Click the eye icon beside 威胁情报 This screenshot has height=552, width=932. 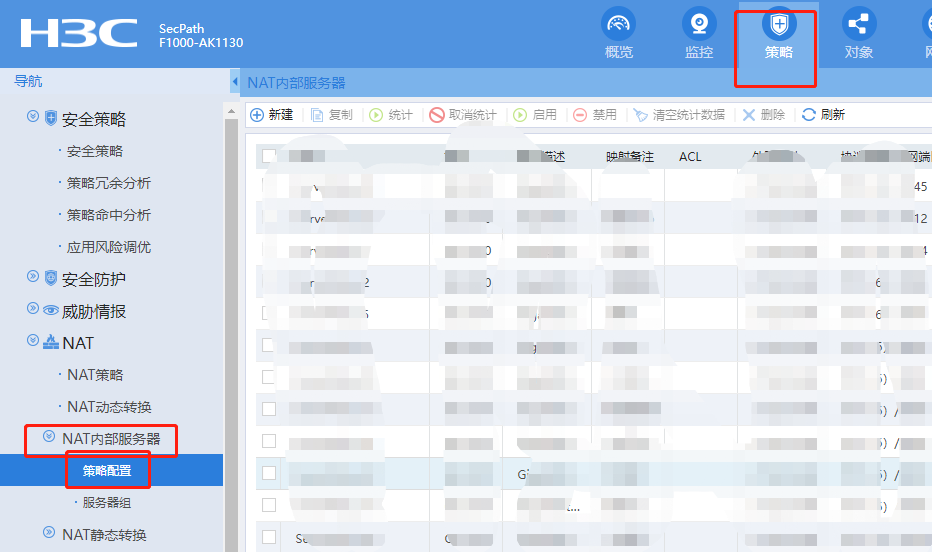point(51,310)
